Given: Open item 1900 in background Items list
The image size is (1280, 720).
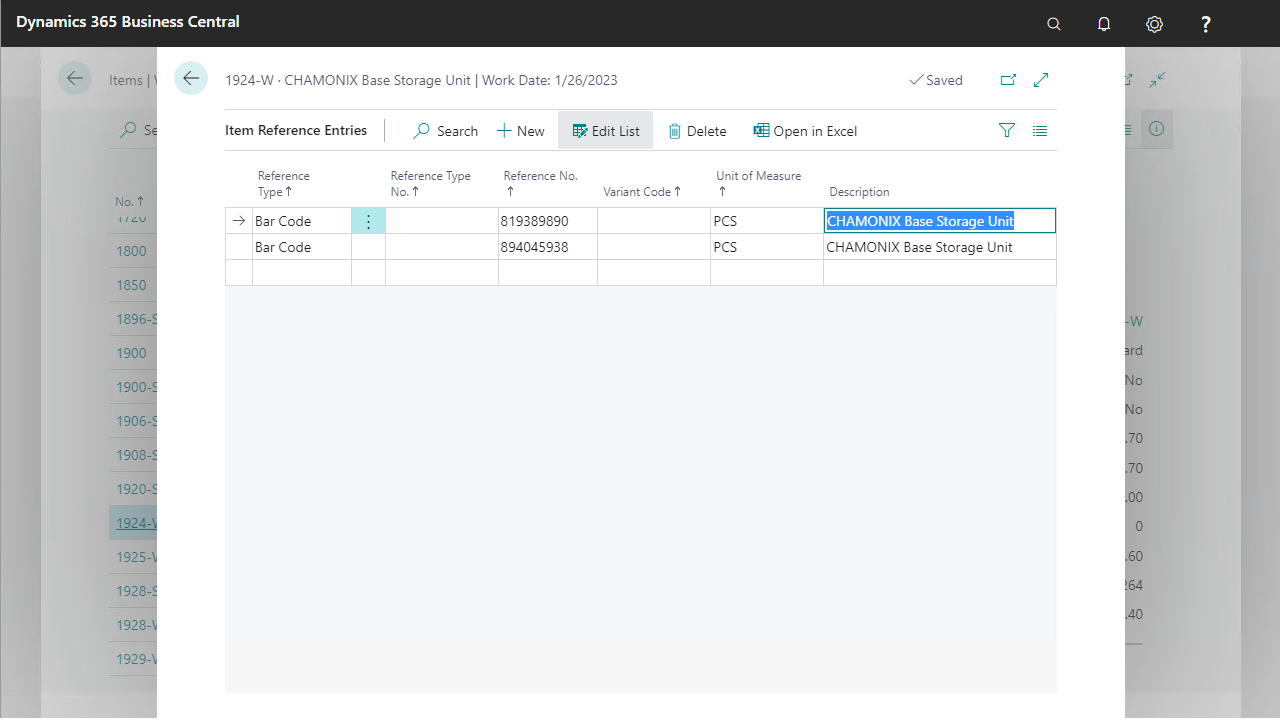Looking at the screenshot, I should coord(131,353).
